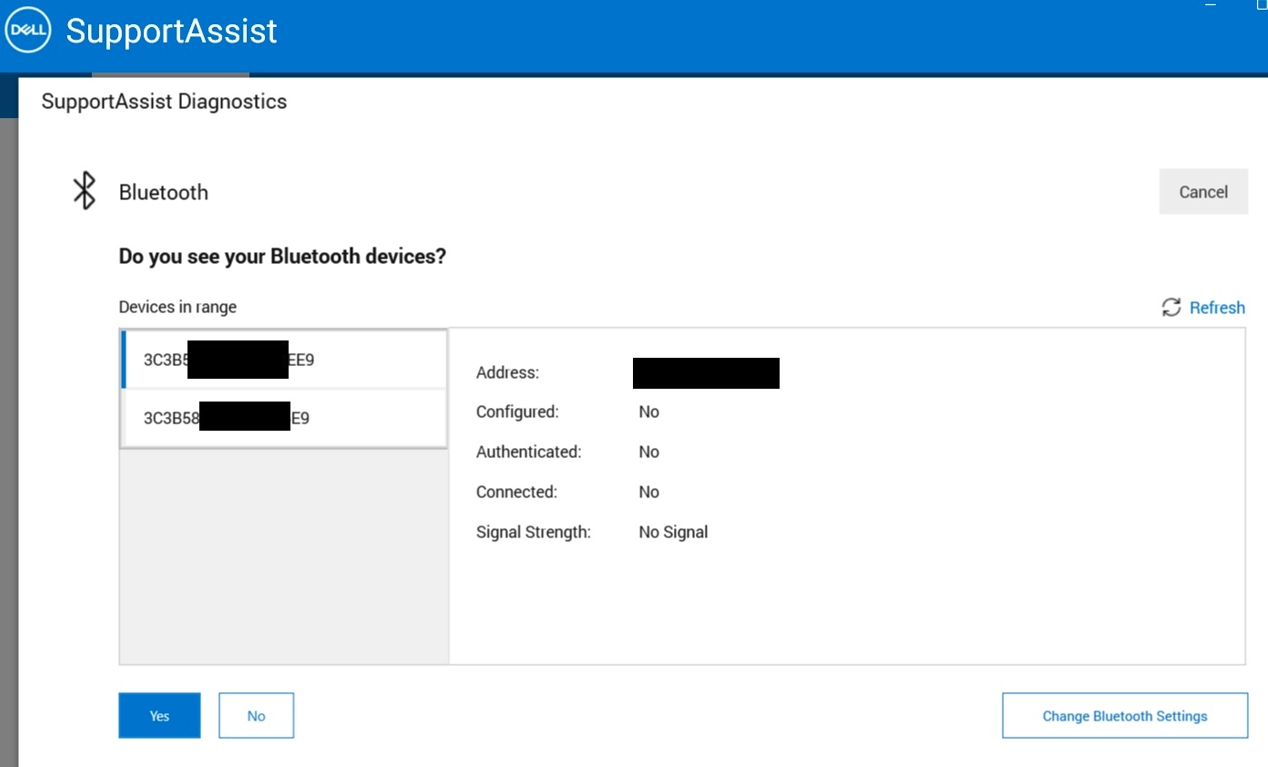Cancel the Bluetooth diagnostic test
The image size is (1268, 767).
coord(1203,192)
